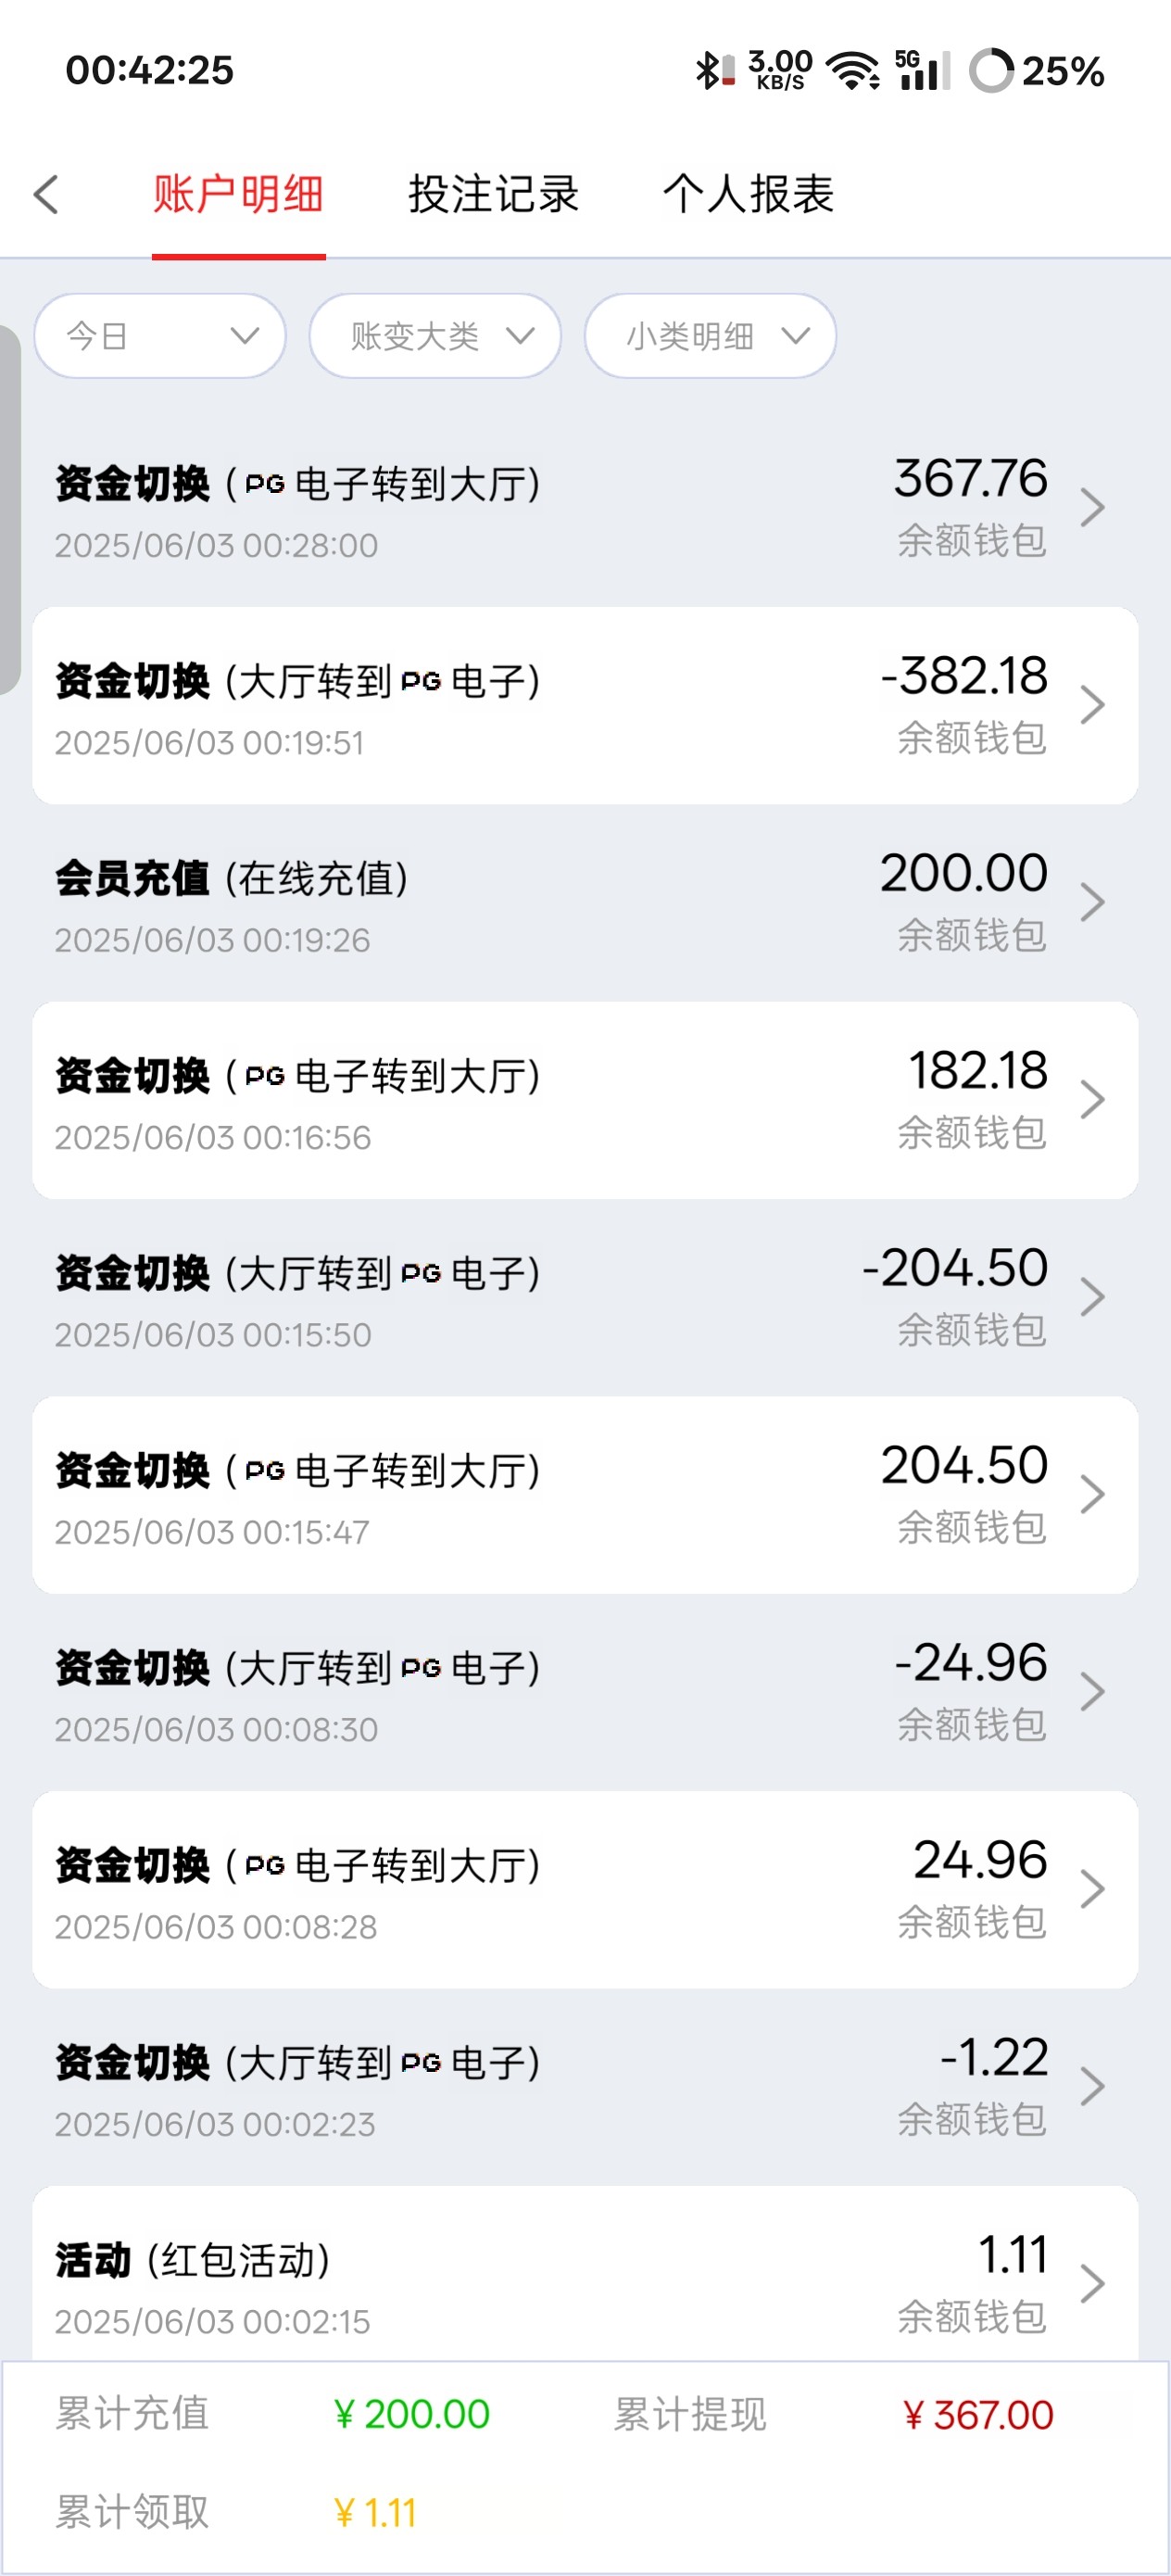Open arrow for 1.11 red packet entry
The image size is (1171, 2576).
(x=1093, y=2284)
